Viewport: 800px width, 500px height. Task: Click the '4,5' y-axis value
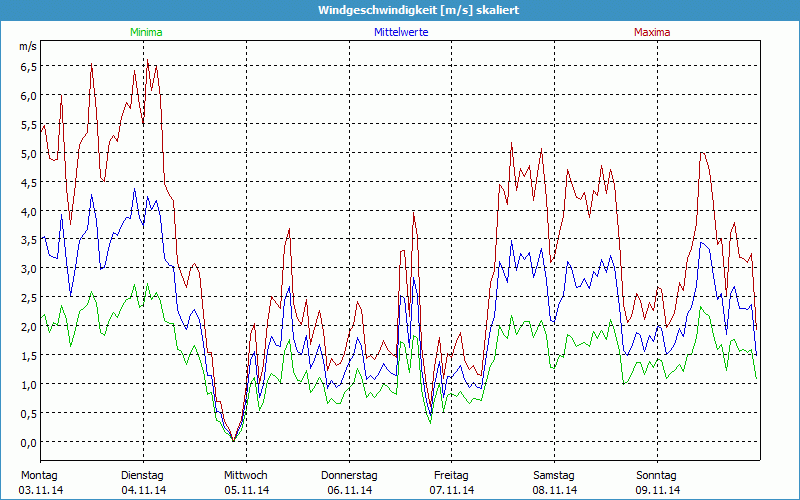pos(29,183)
